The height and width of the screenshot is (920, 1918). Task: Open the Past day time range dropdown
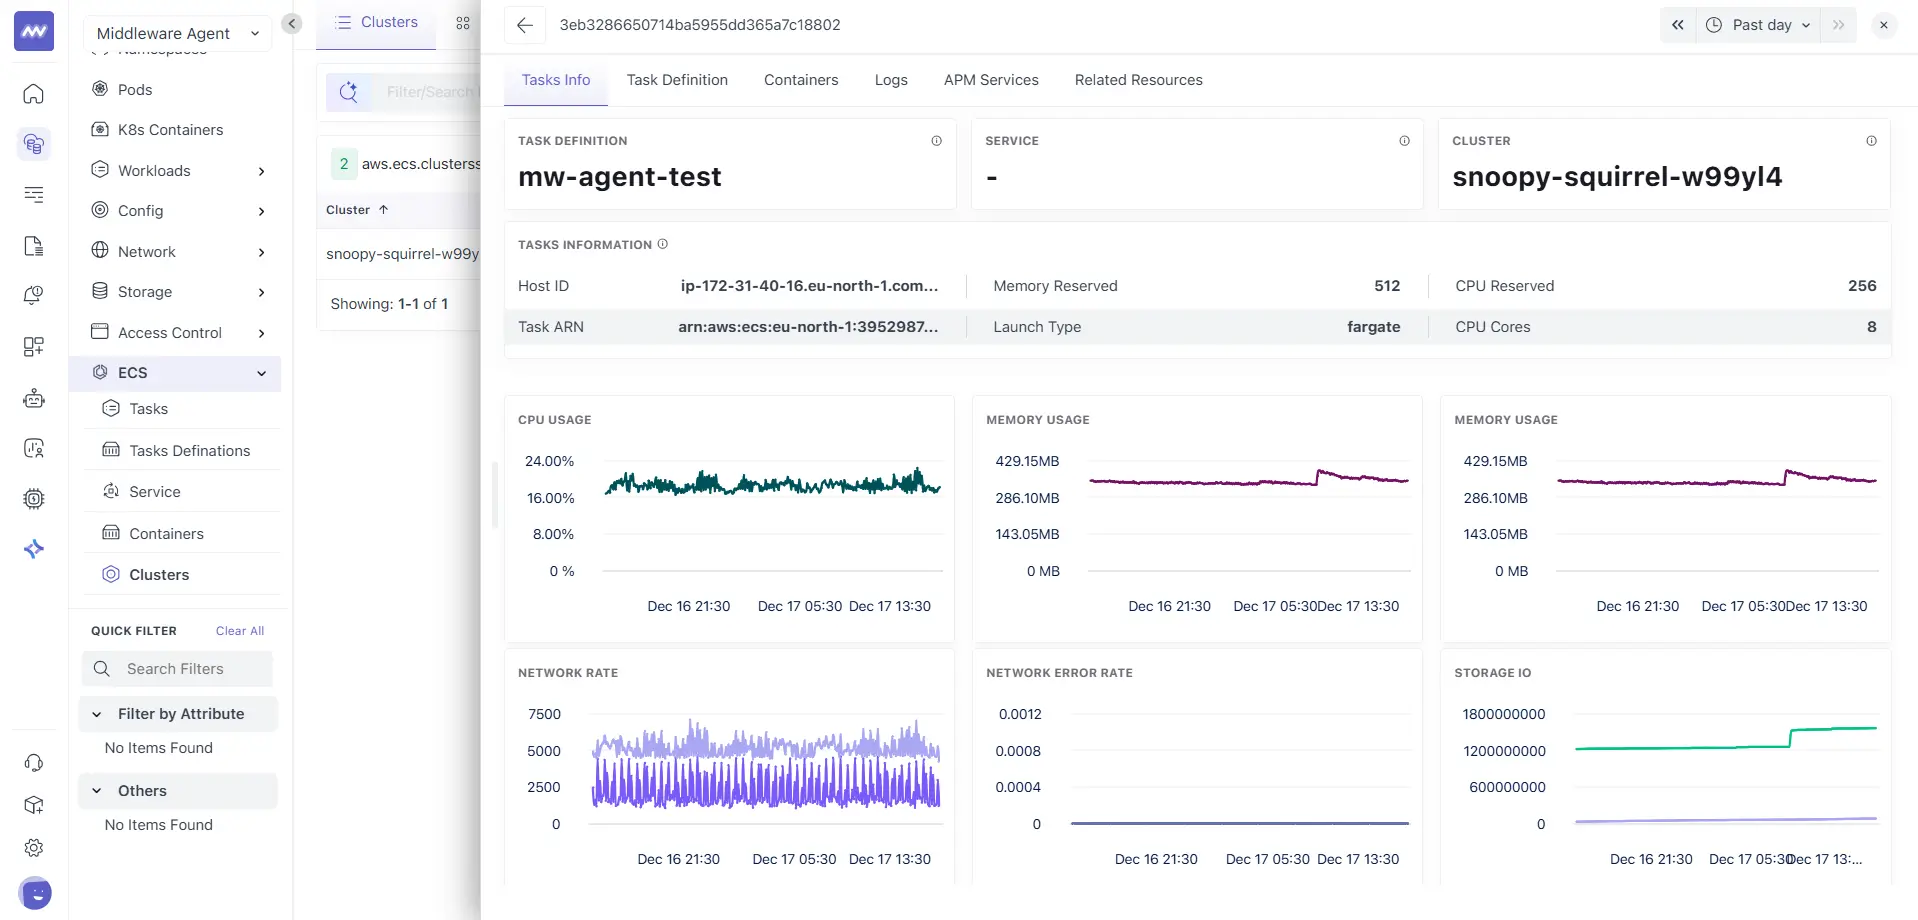[1759, 25]
